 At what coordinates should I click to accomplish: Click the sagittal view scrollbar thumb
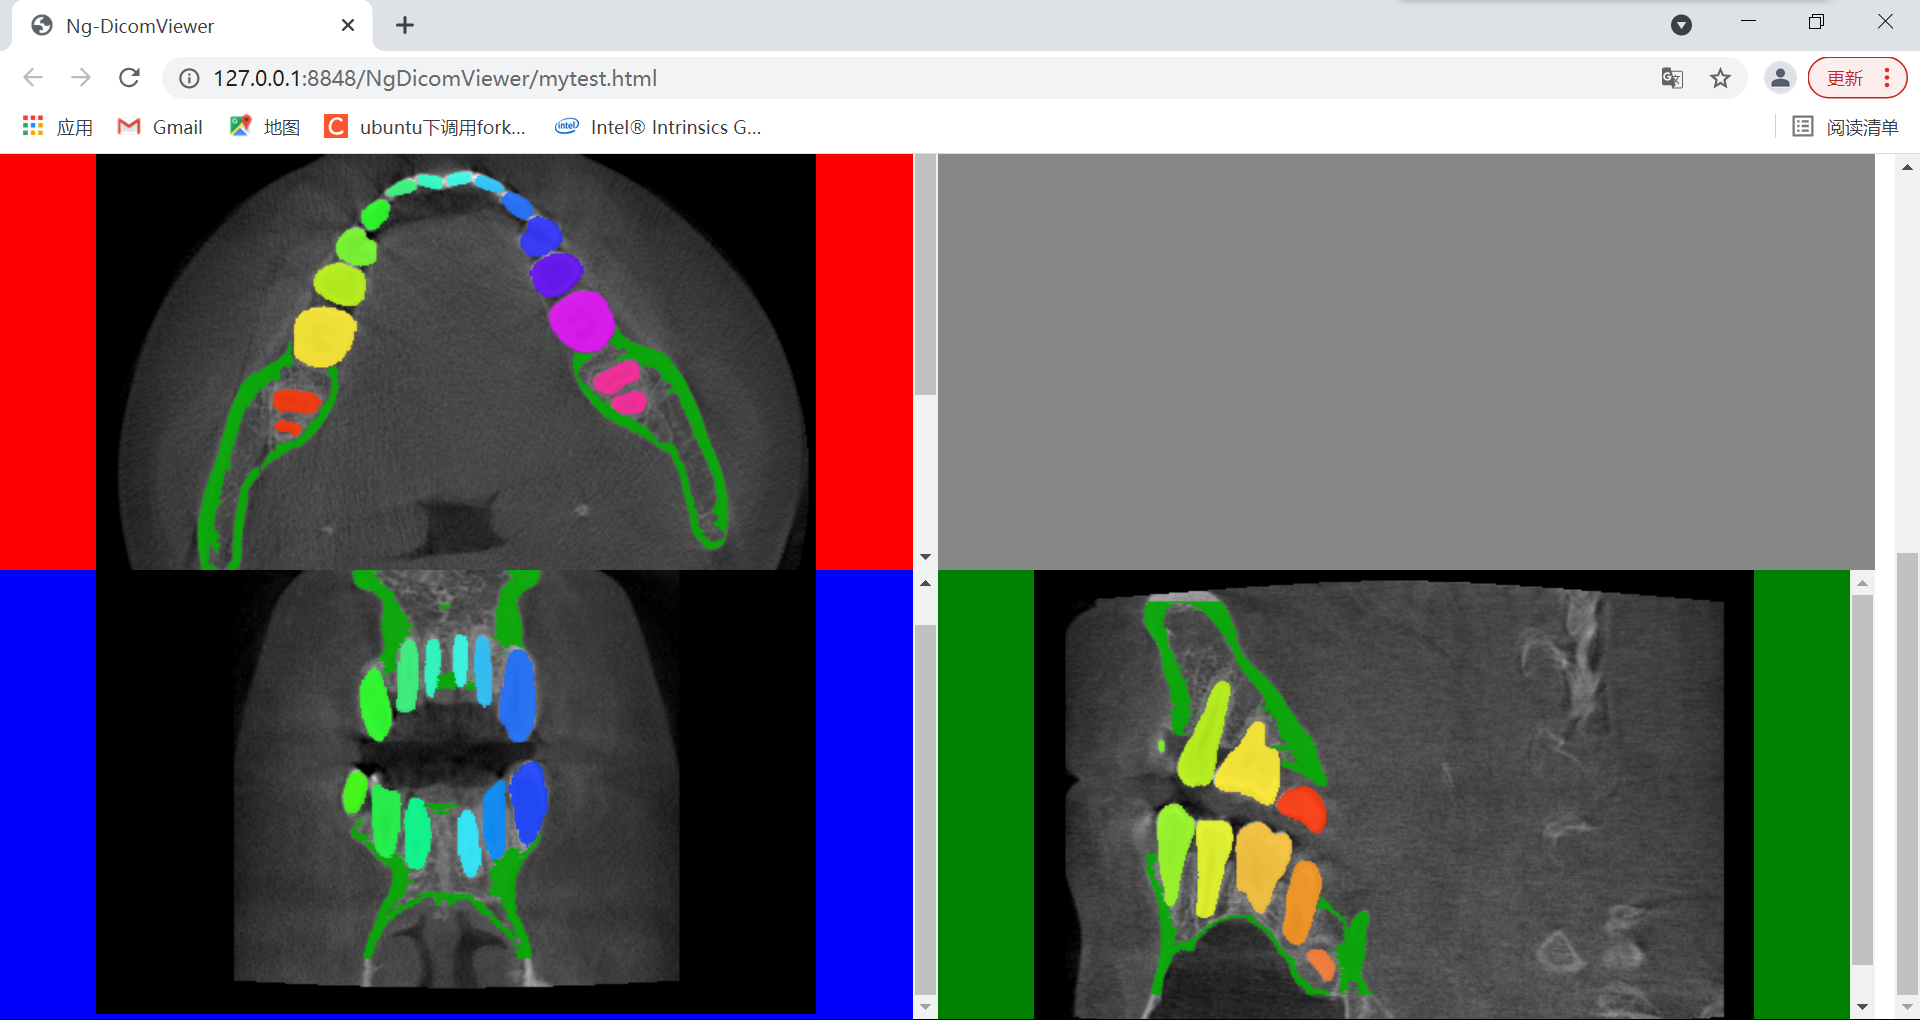(x=1862, y=780)
